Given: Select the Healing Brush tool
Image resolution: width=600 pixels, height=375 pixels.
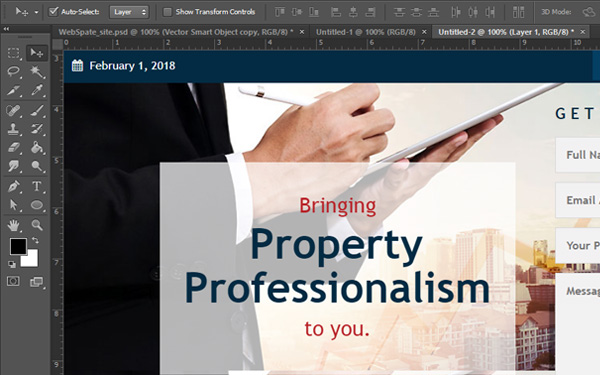Looking at the screenshot, I should click(14, 111).
